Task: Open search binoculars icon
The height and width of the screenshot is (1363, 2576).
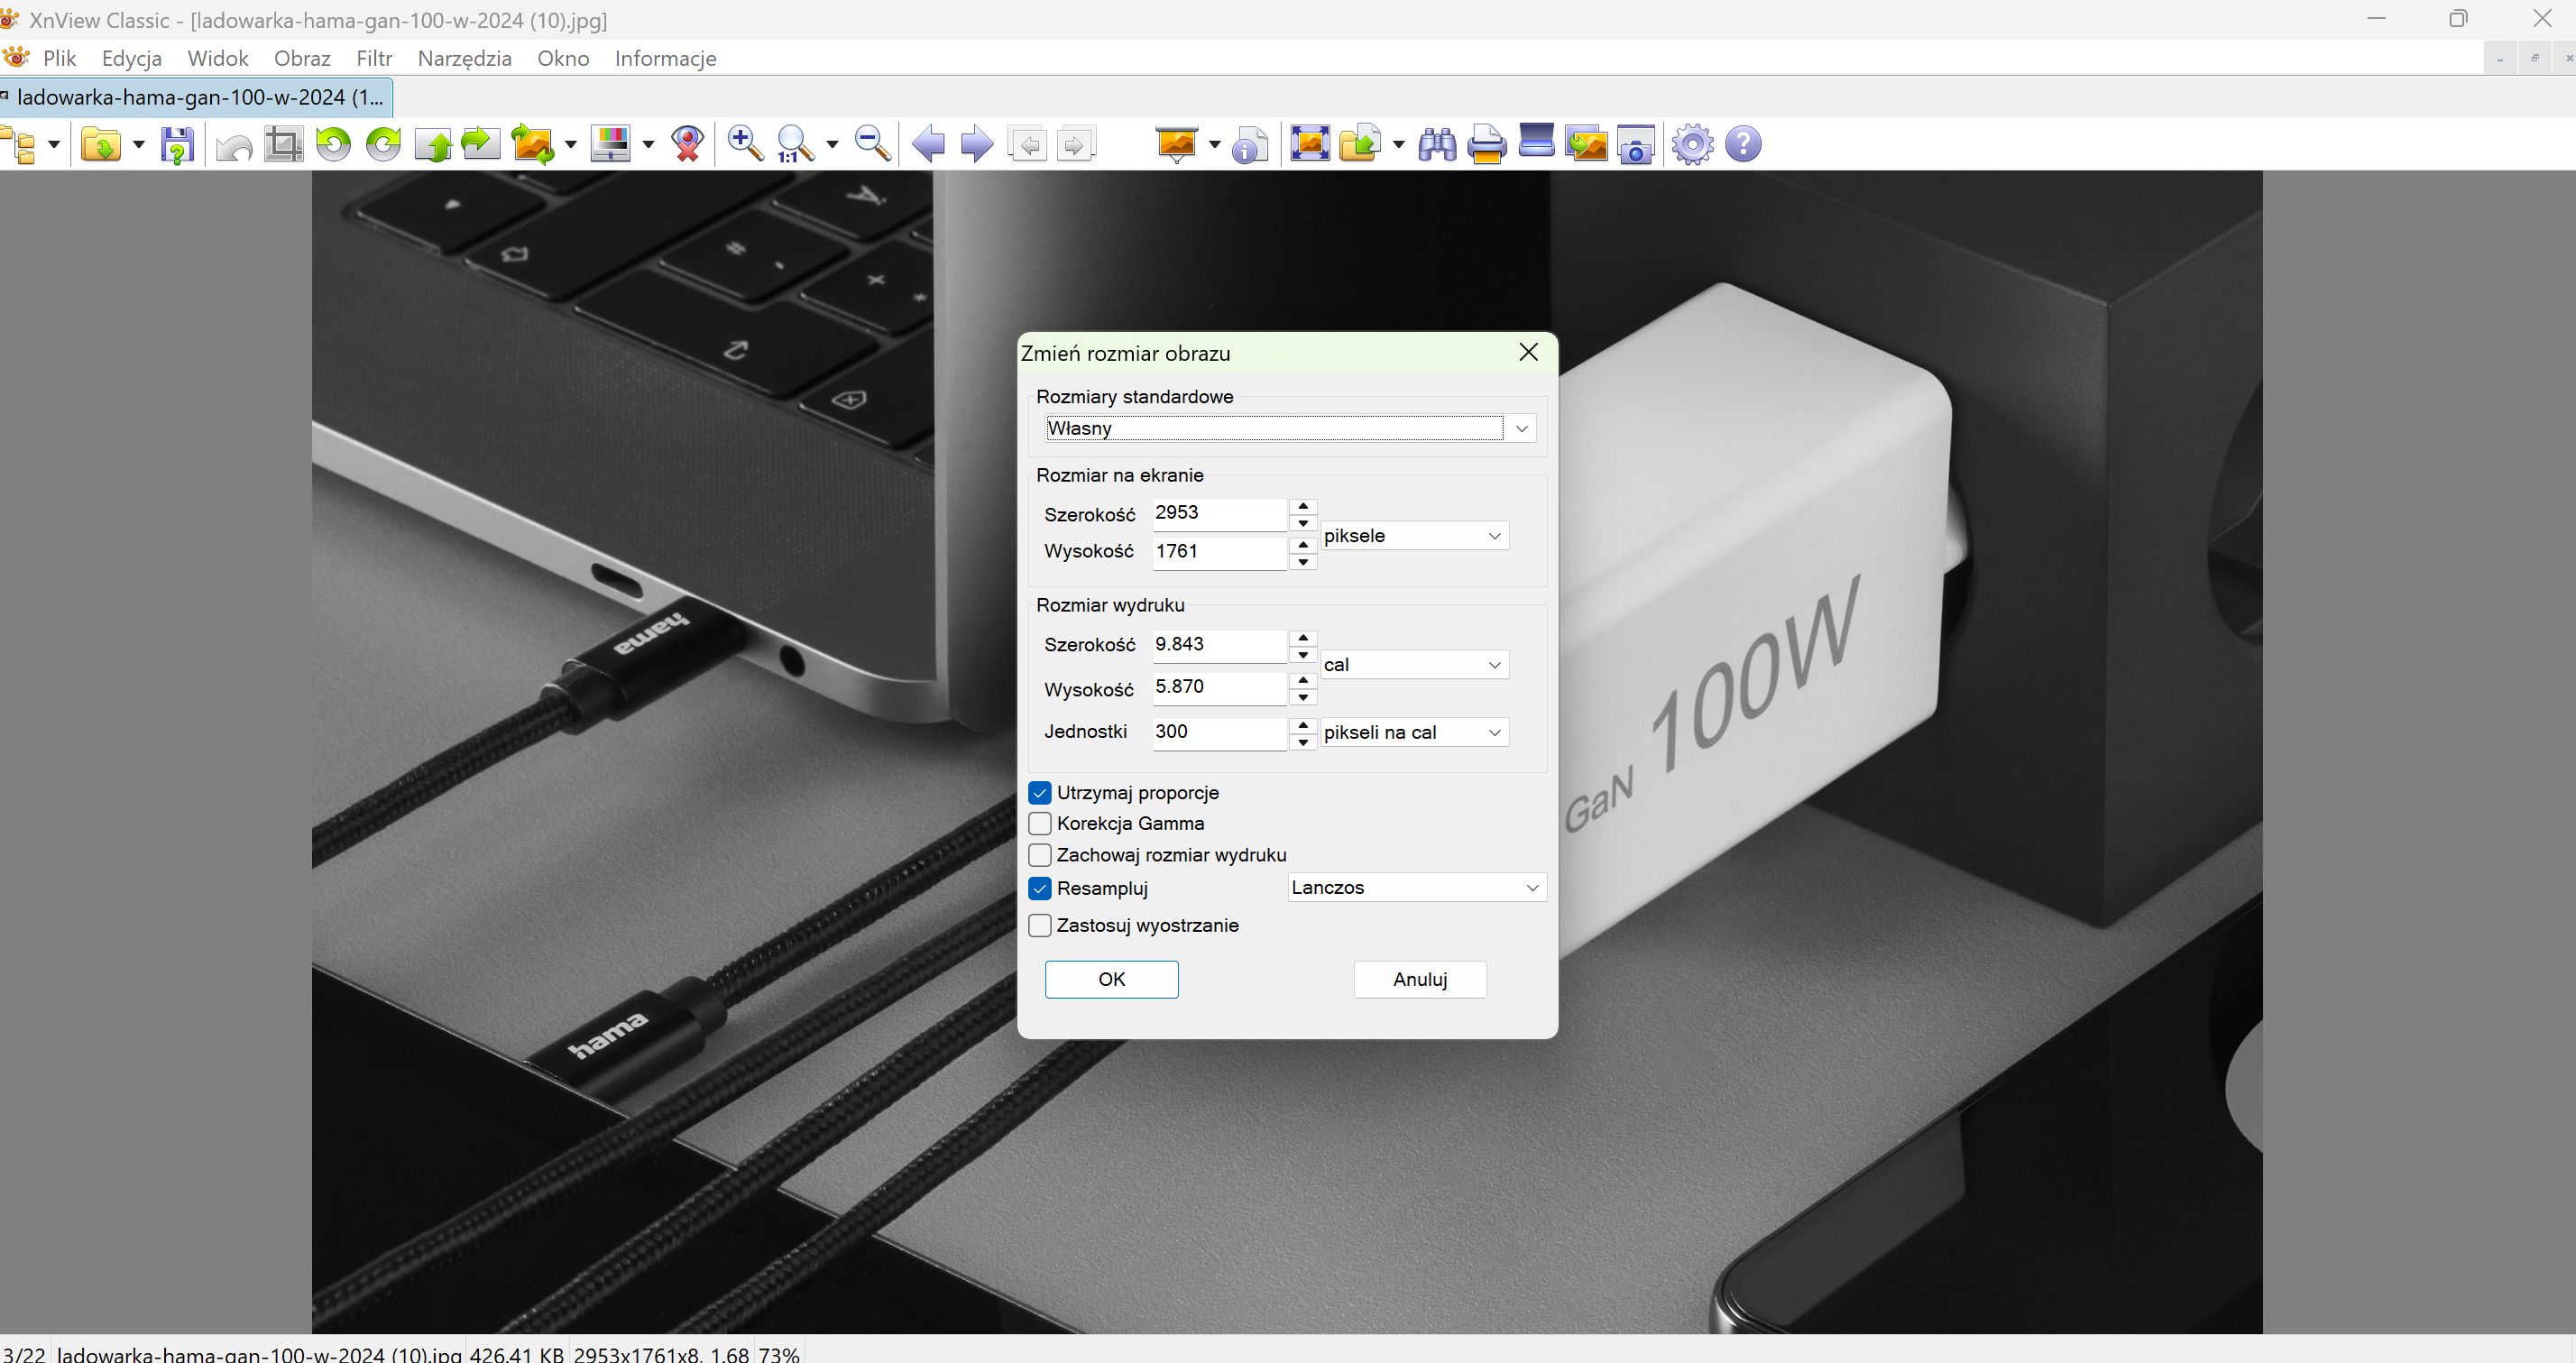Action: pyautogui.click(x=1437, y=144)
